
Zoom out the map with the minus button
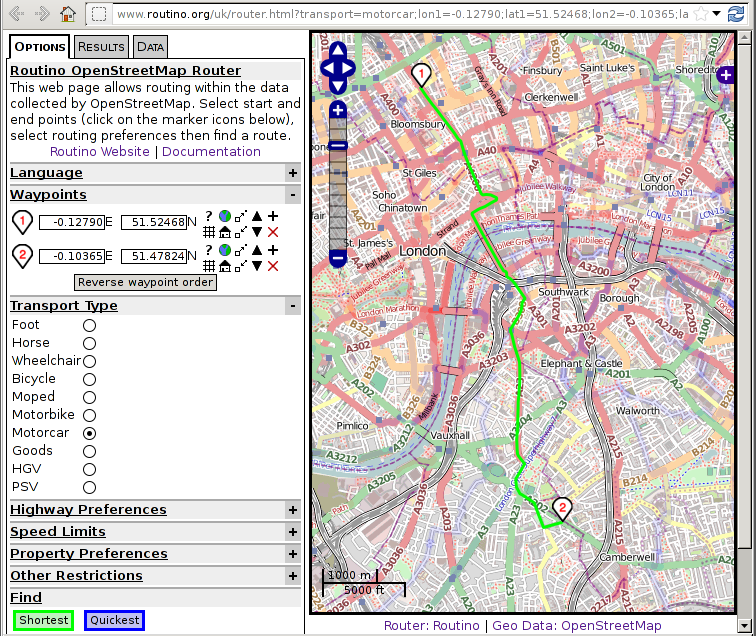click(338, 258)
